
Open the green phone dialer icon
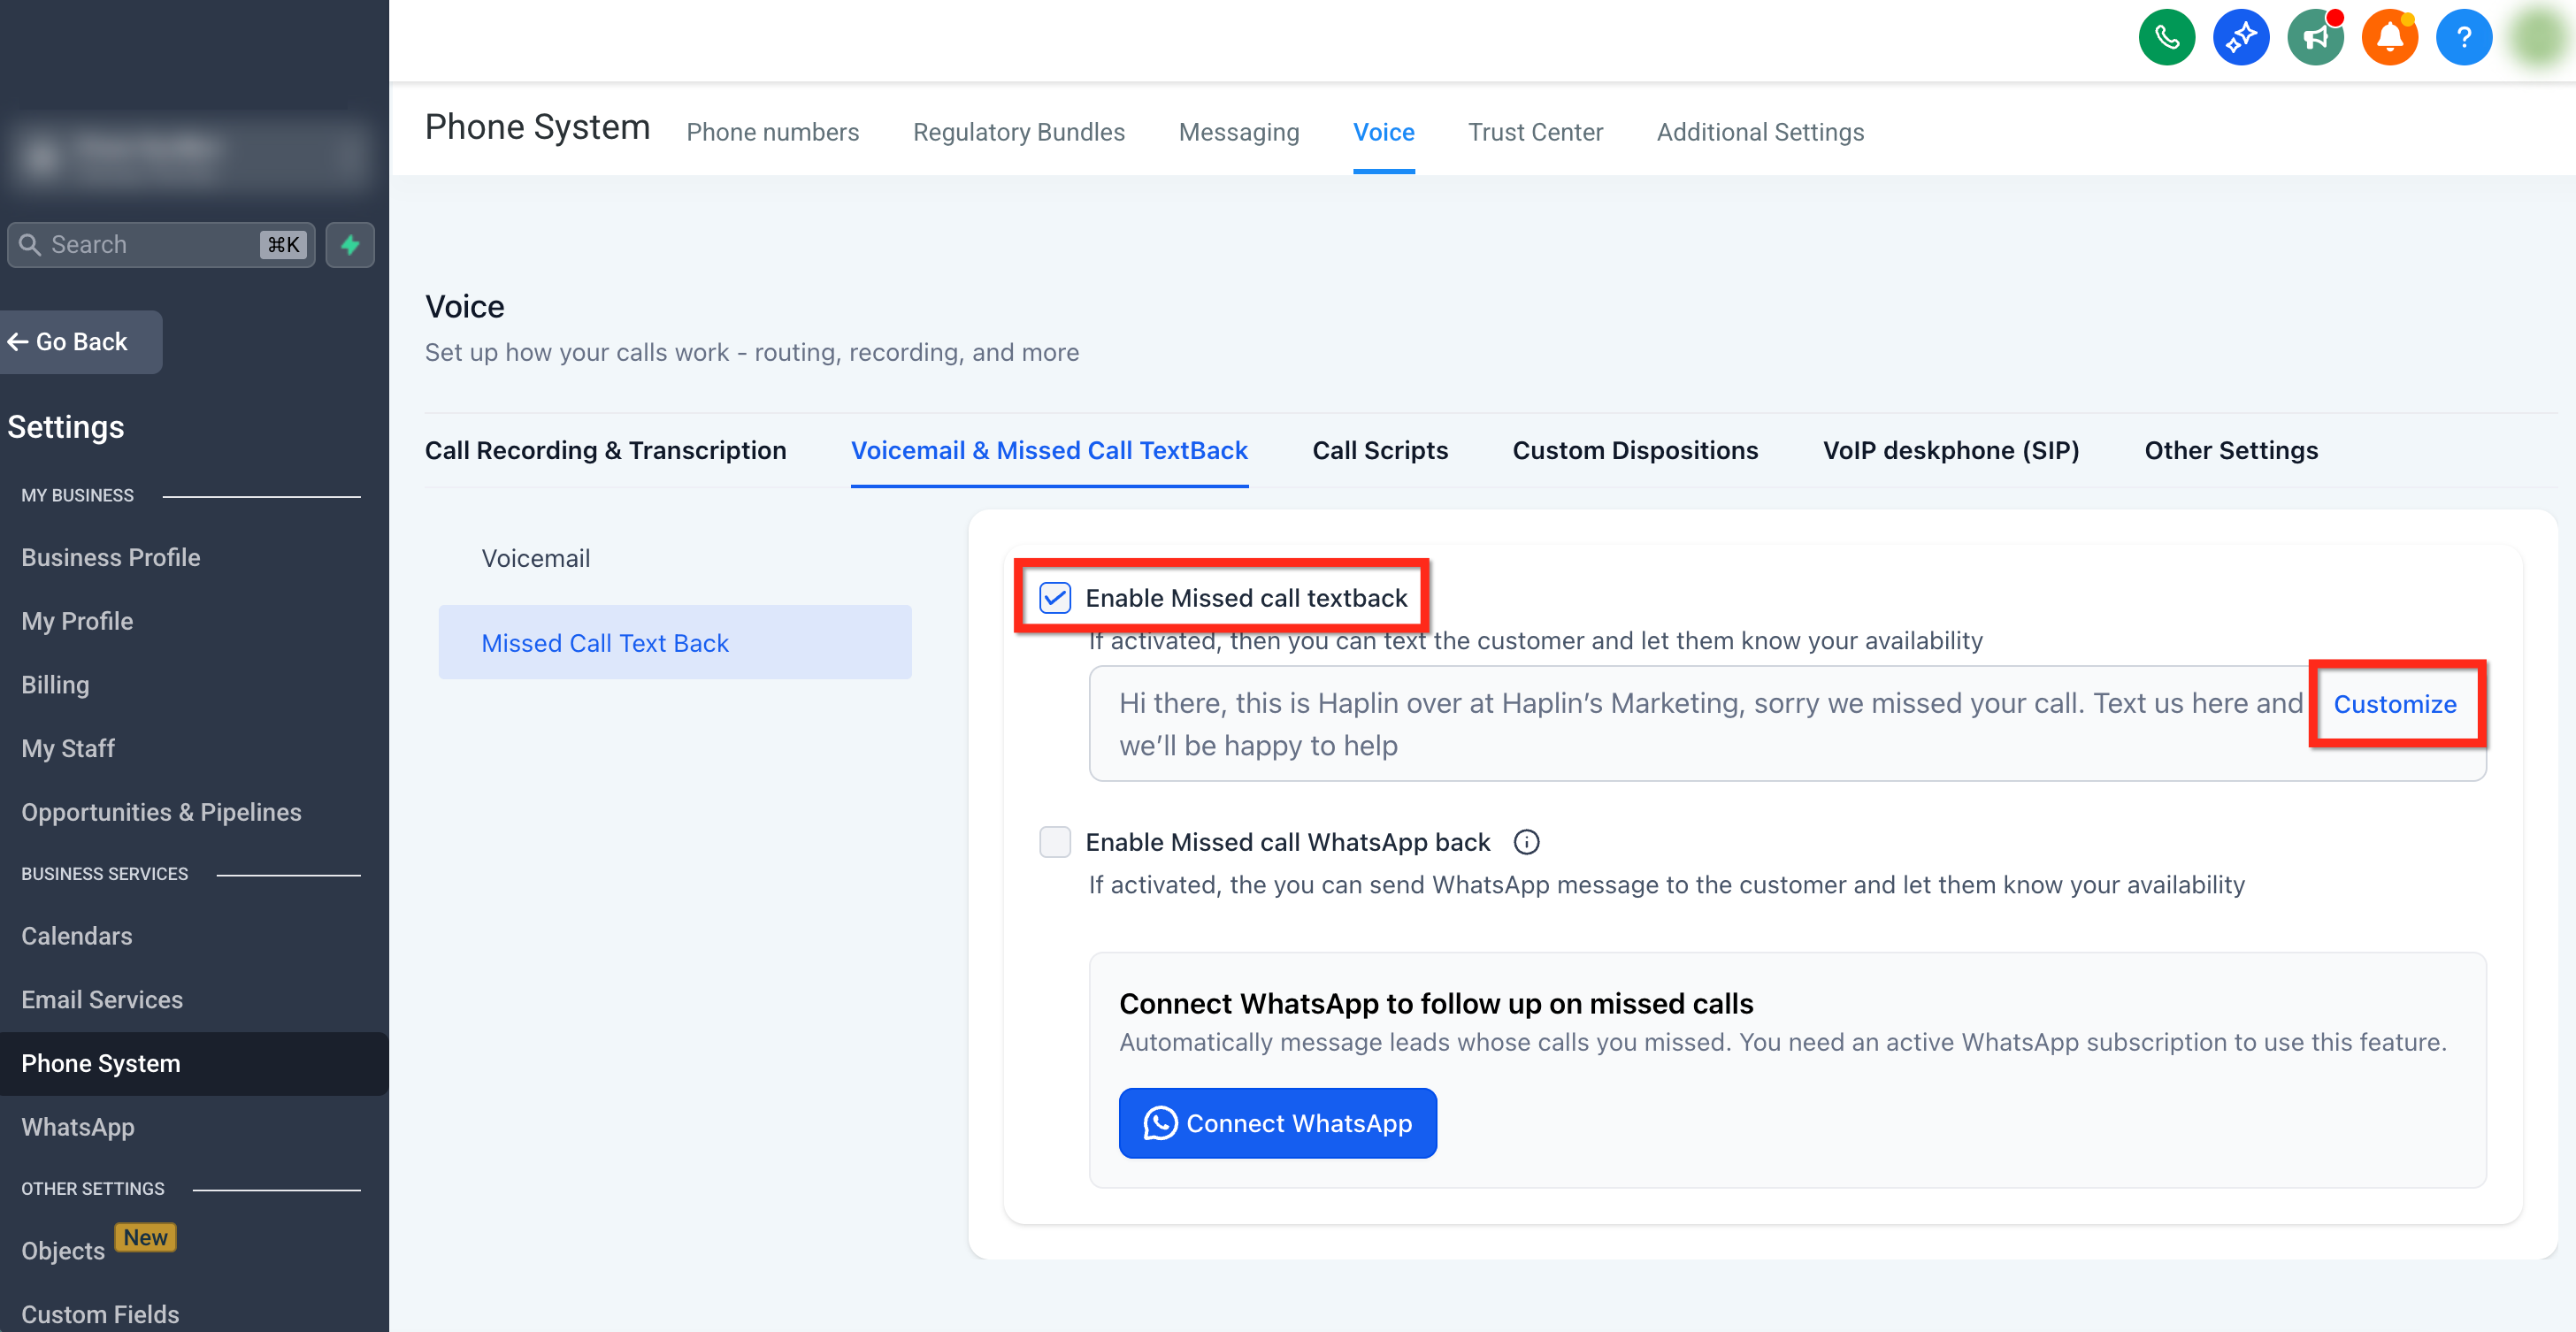coord(2166,38)
